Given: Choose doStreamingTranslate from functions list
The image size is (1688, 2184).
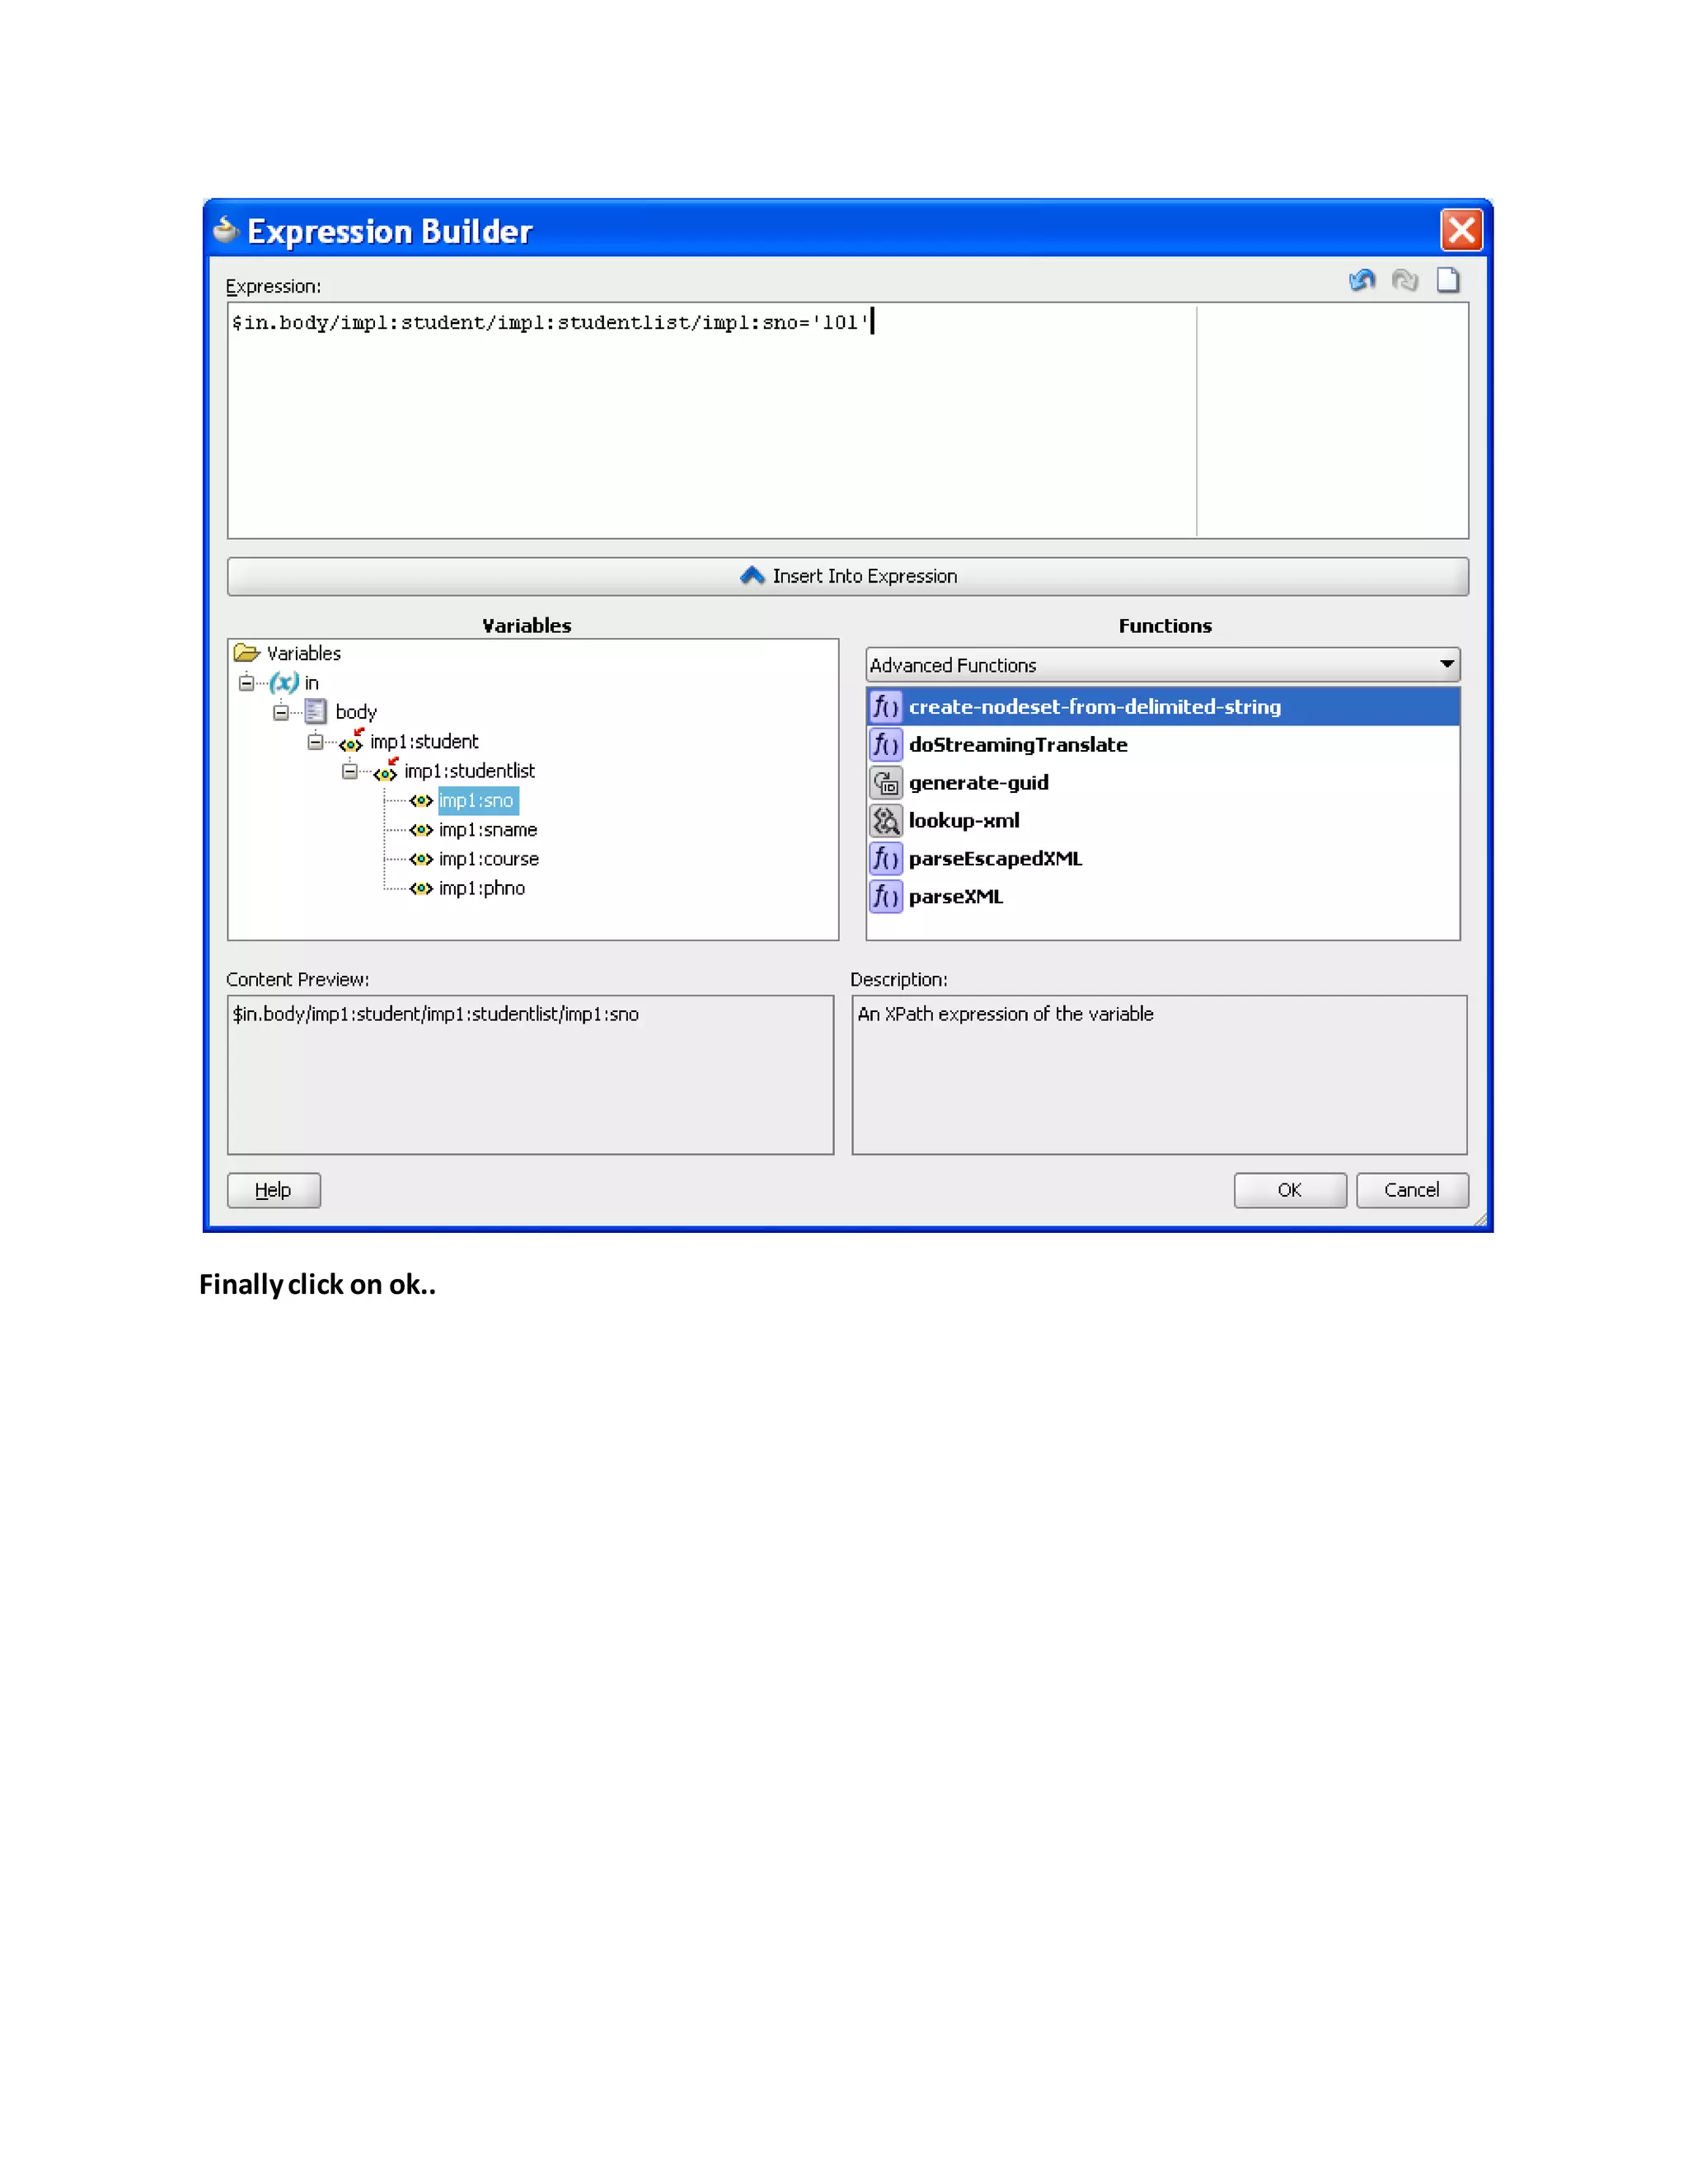Looking at the screenshot, I should pyautogui.click(x=1017, y=745).
